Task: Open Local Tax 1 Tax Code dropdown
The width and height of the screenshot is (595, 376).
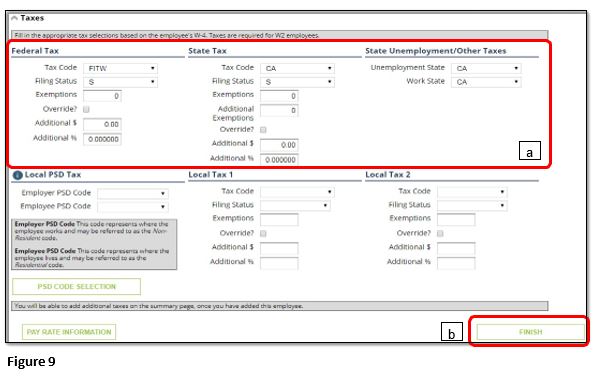Action: pos(297,192)
